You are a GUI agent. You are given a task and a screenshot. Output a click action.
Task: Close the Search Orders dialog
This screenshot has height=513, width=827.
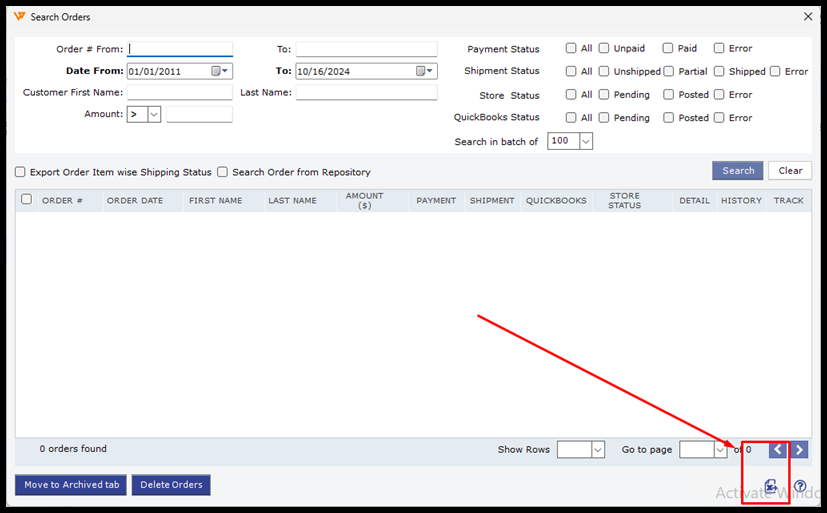pos(808,16)
